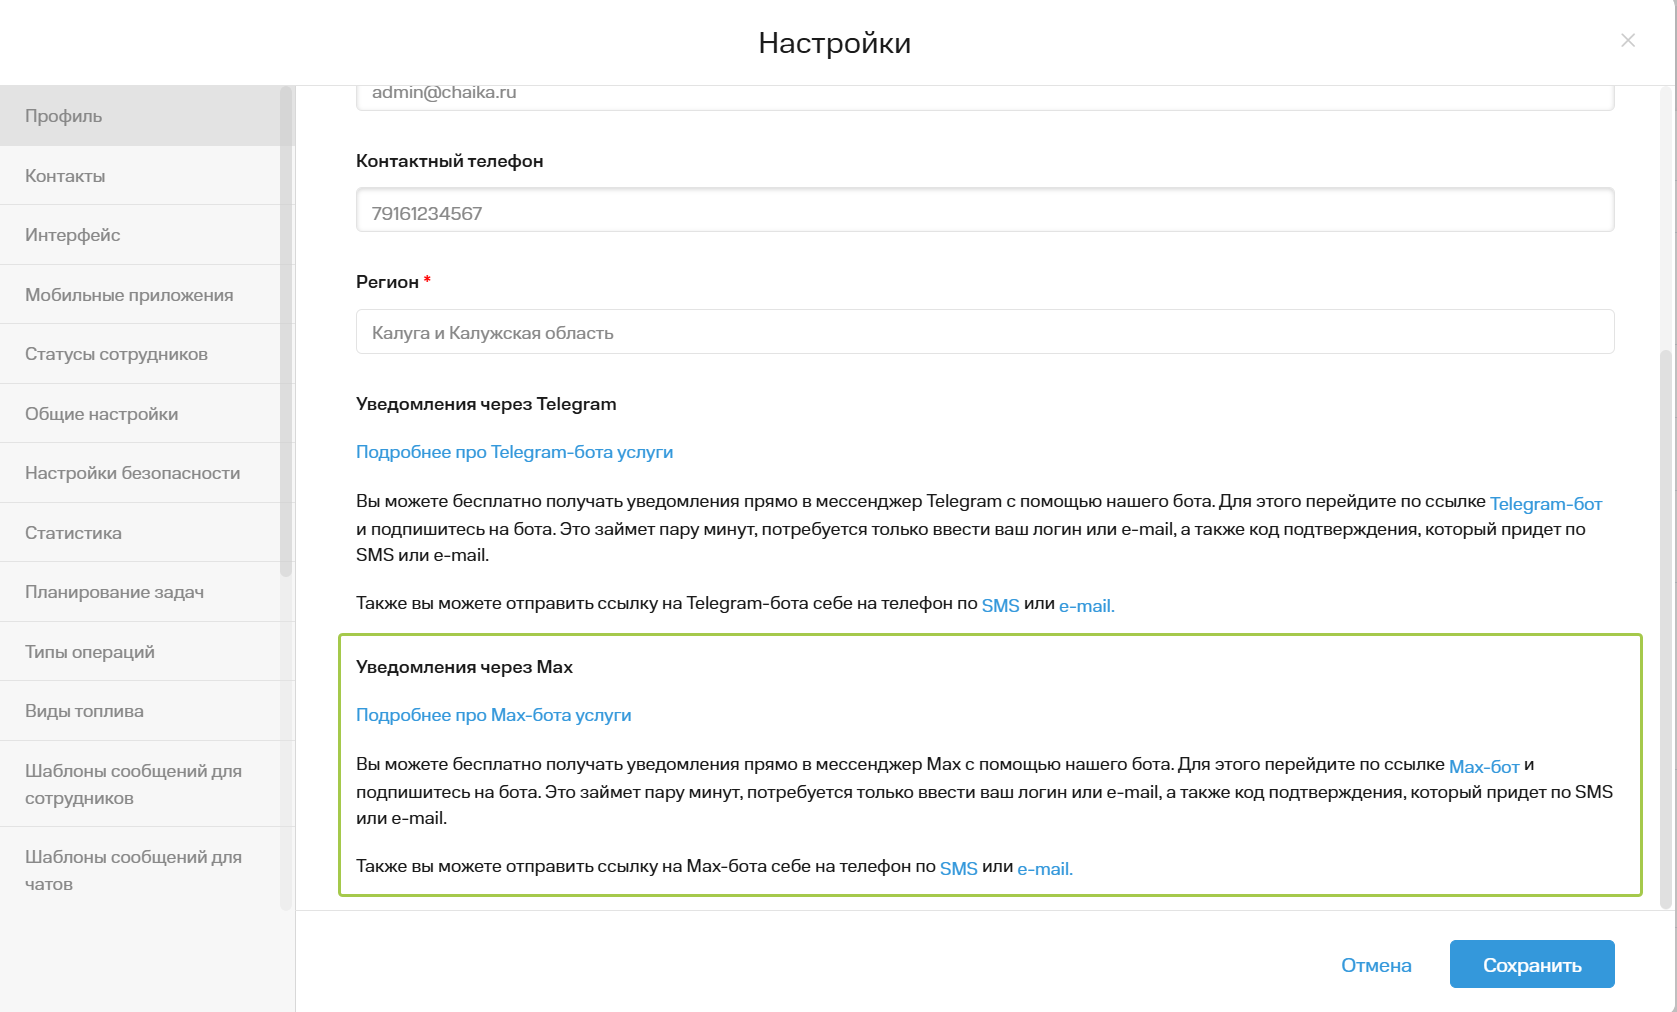Open Планирование задач settings

click(140, 592)
